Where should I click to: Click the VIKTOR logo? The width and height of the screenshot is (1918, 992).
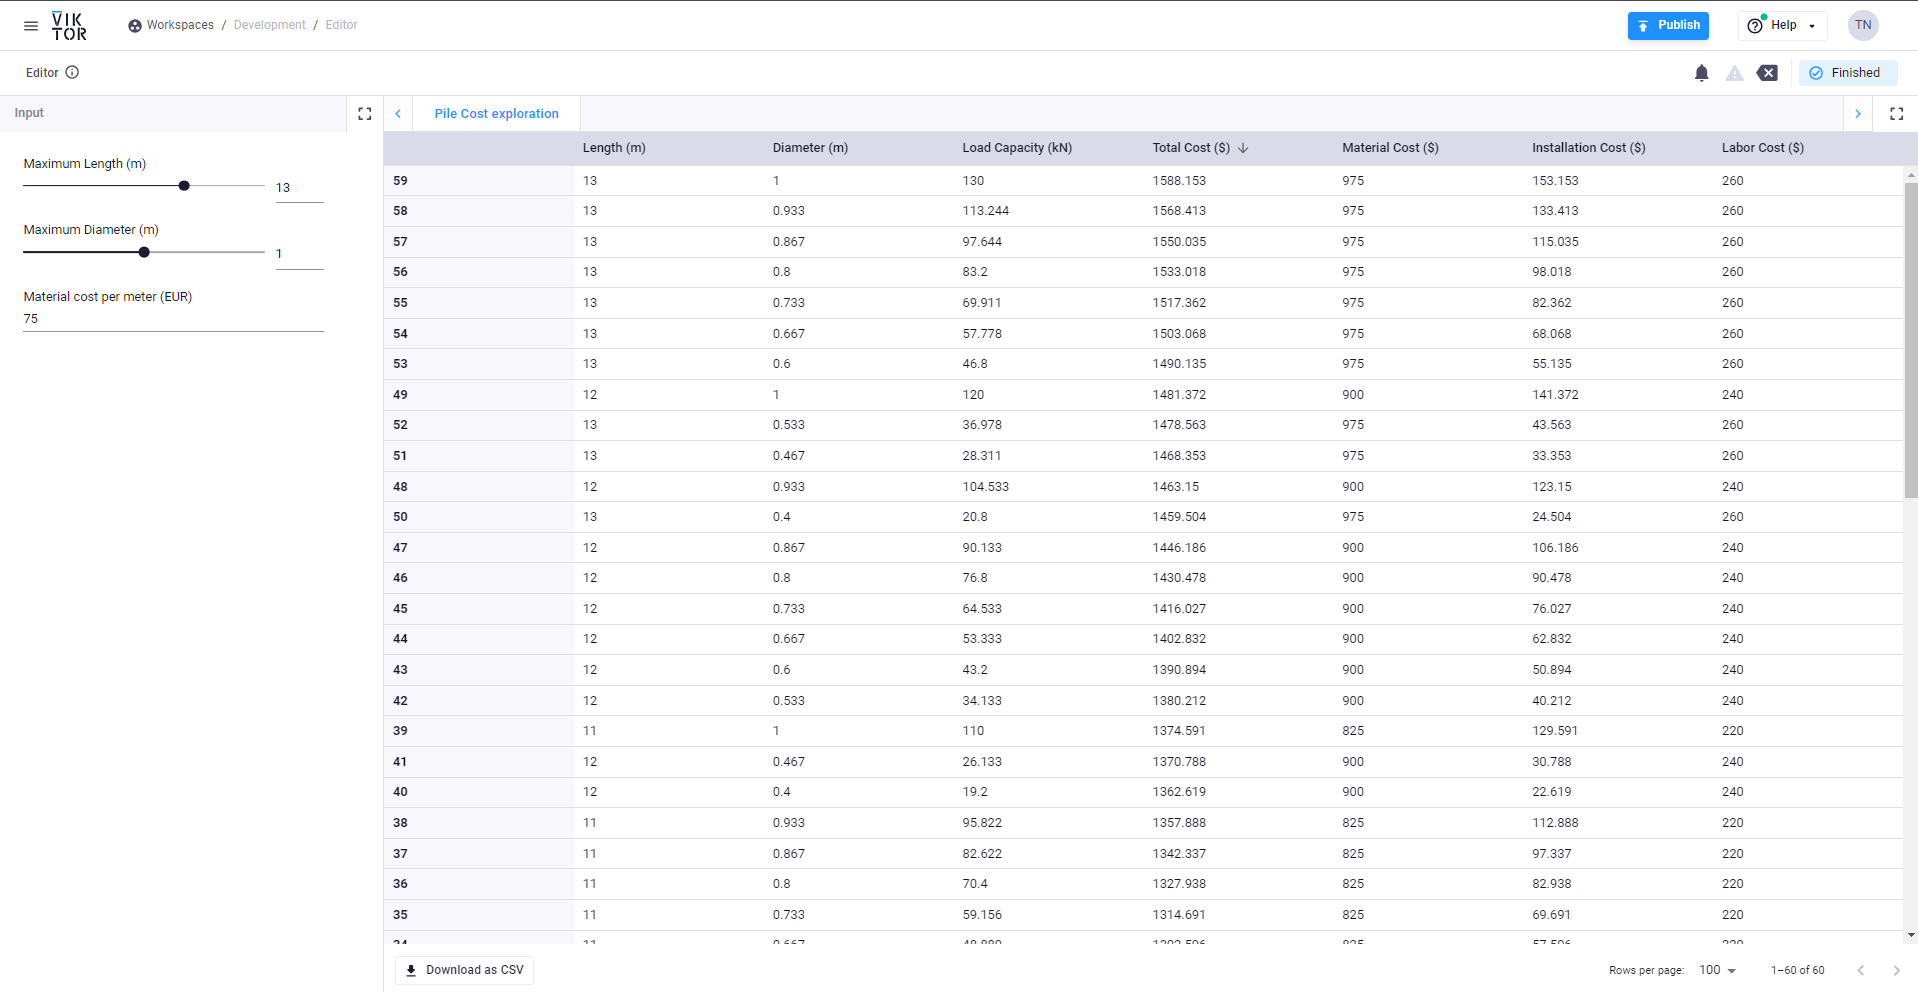pos(69,26)
